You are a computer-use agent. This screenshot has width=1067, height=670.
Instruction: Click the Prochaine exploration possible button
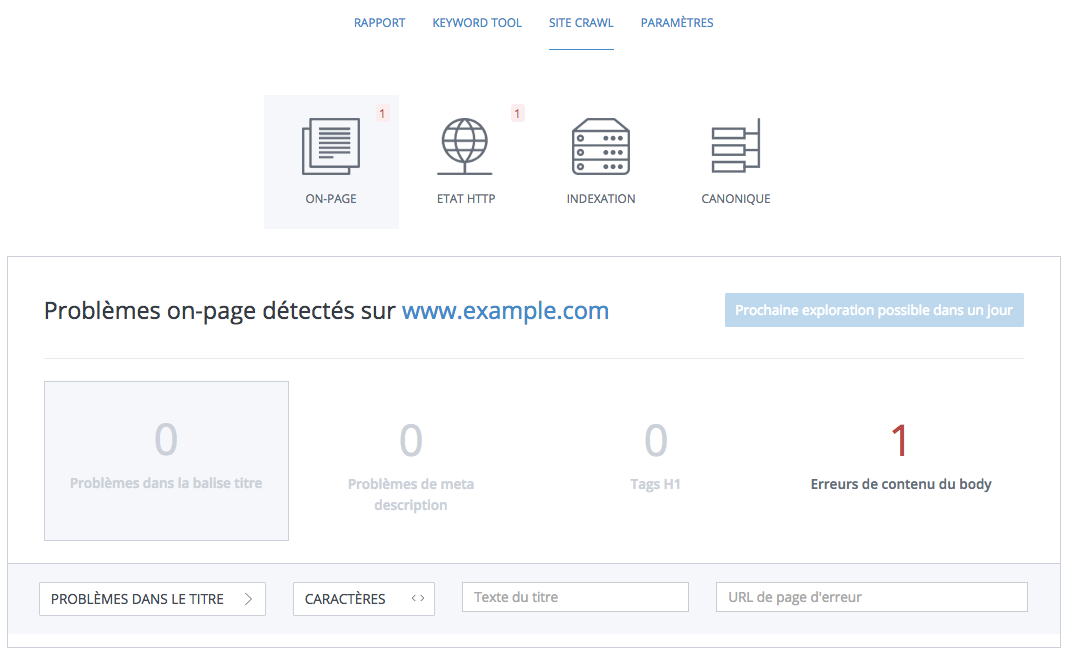(873, 310)
